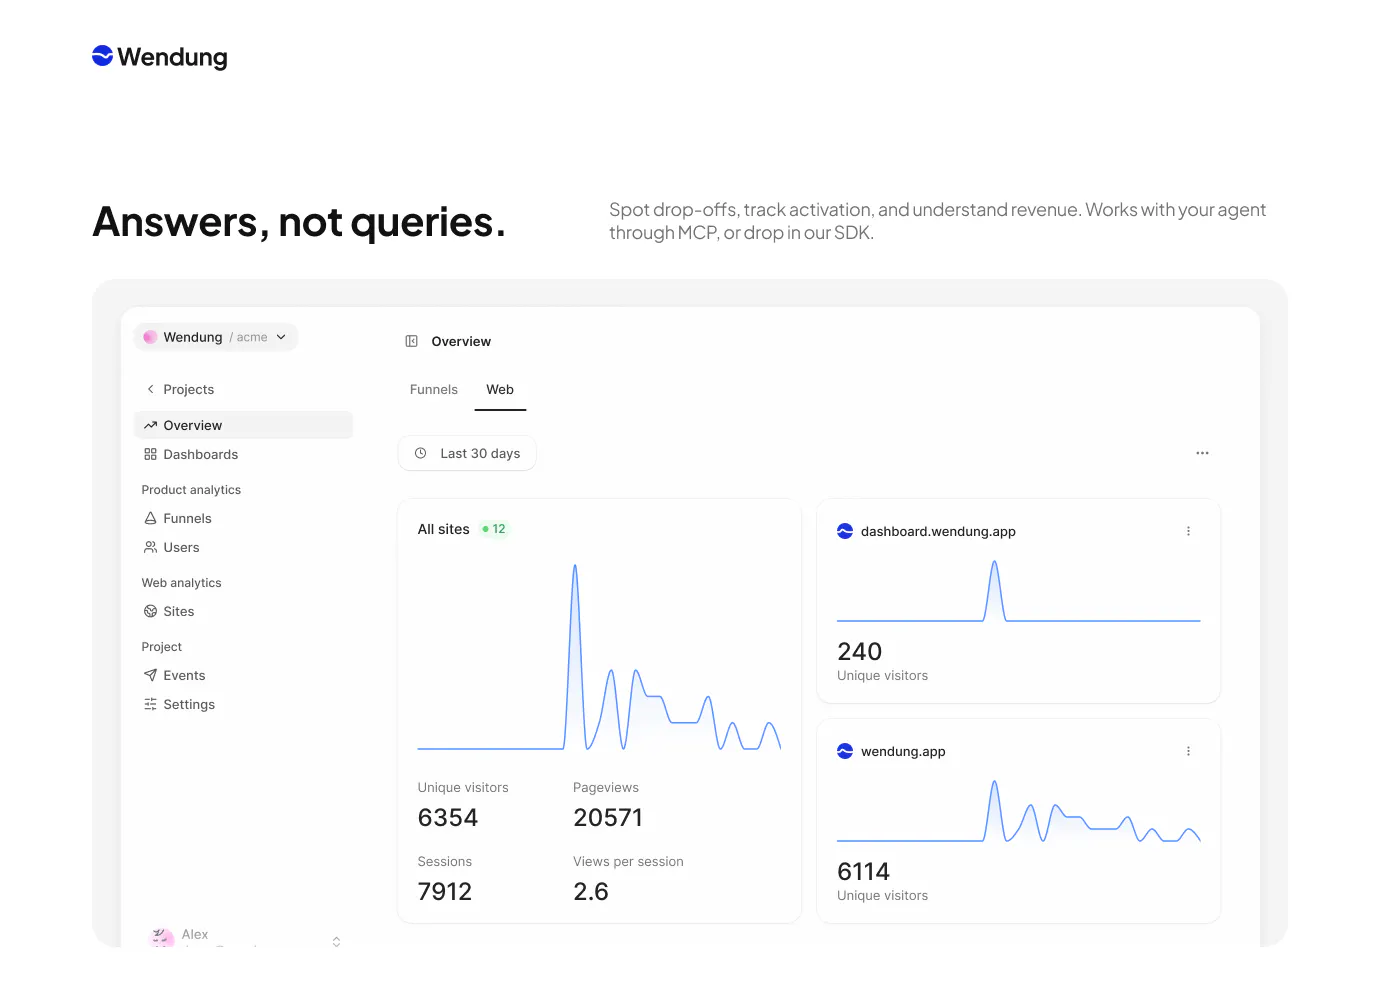
Task: Open the options menu for dashboard.wendung.app card
Action: coord(1188,531)
